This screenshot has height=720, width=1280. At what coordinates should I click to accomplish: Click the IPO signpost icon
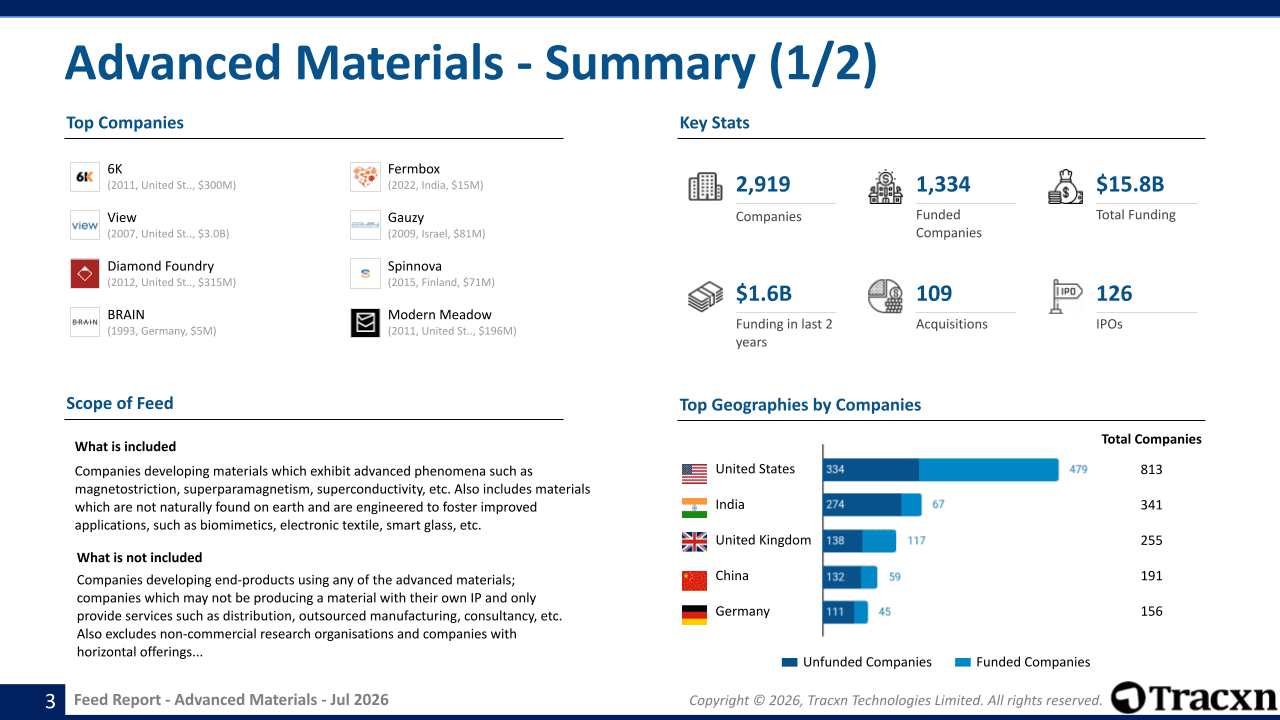point(1065,296)
